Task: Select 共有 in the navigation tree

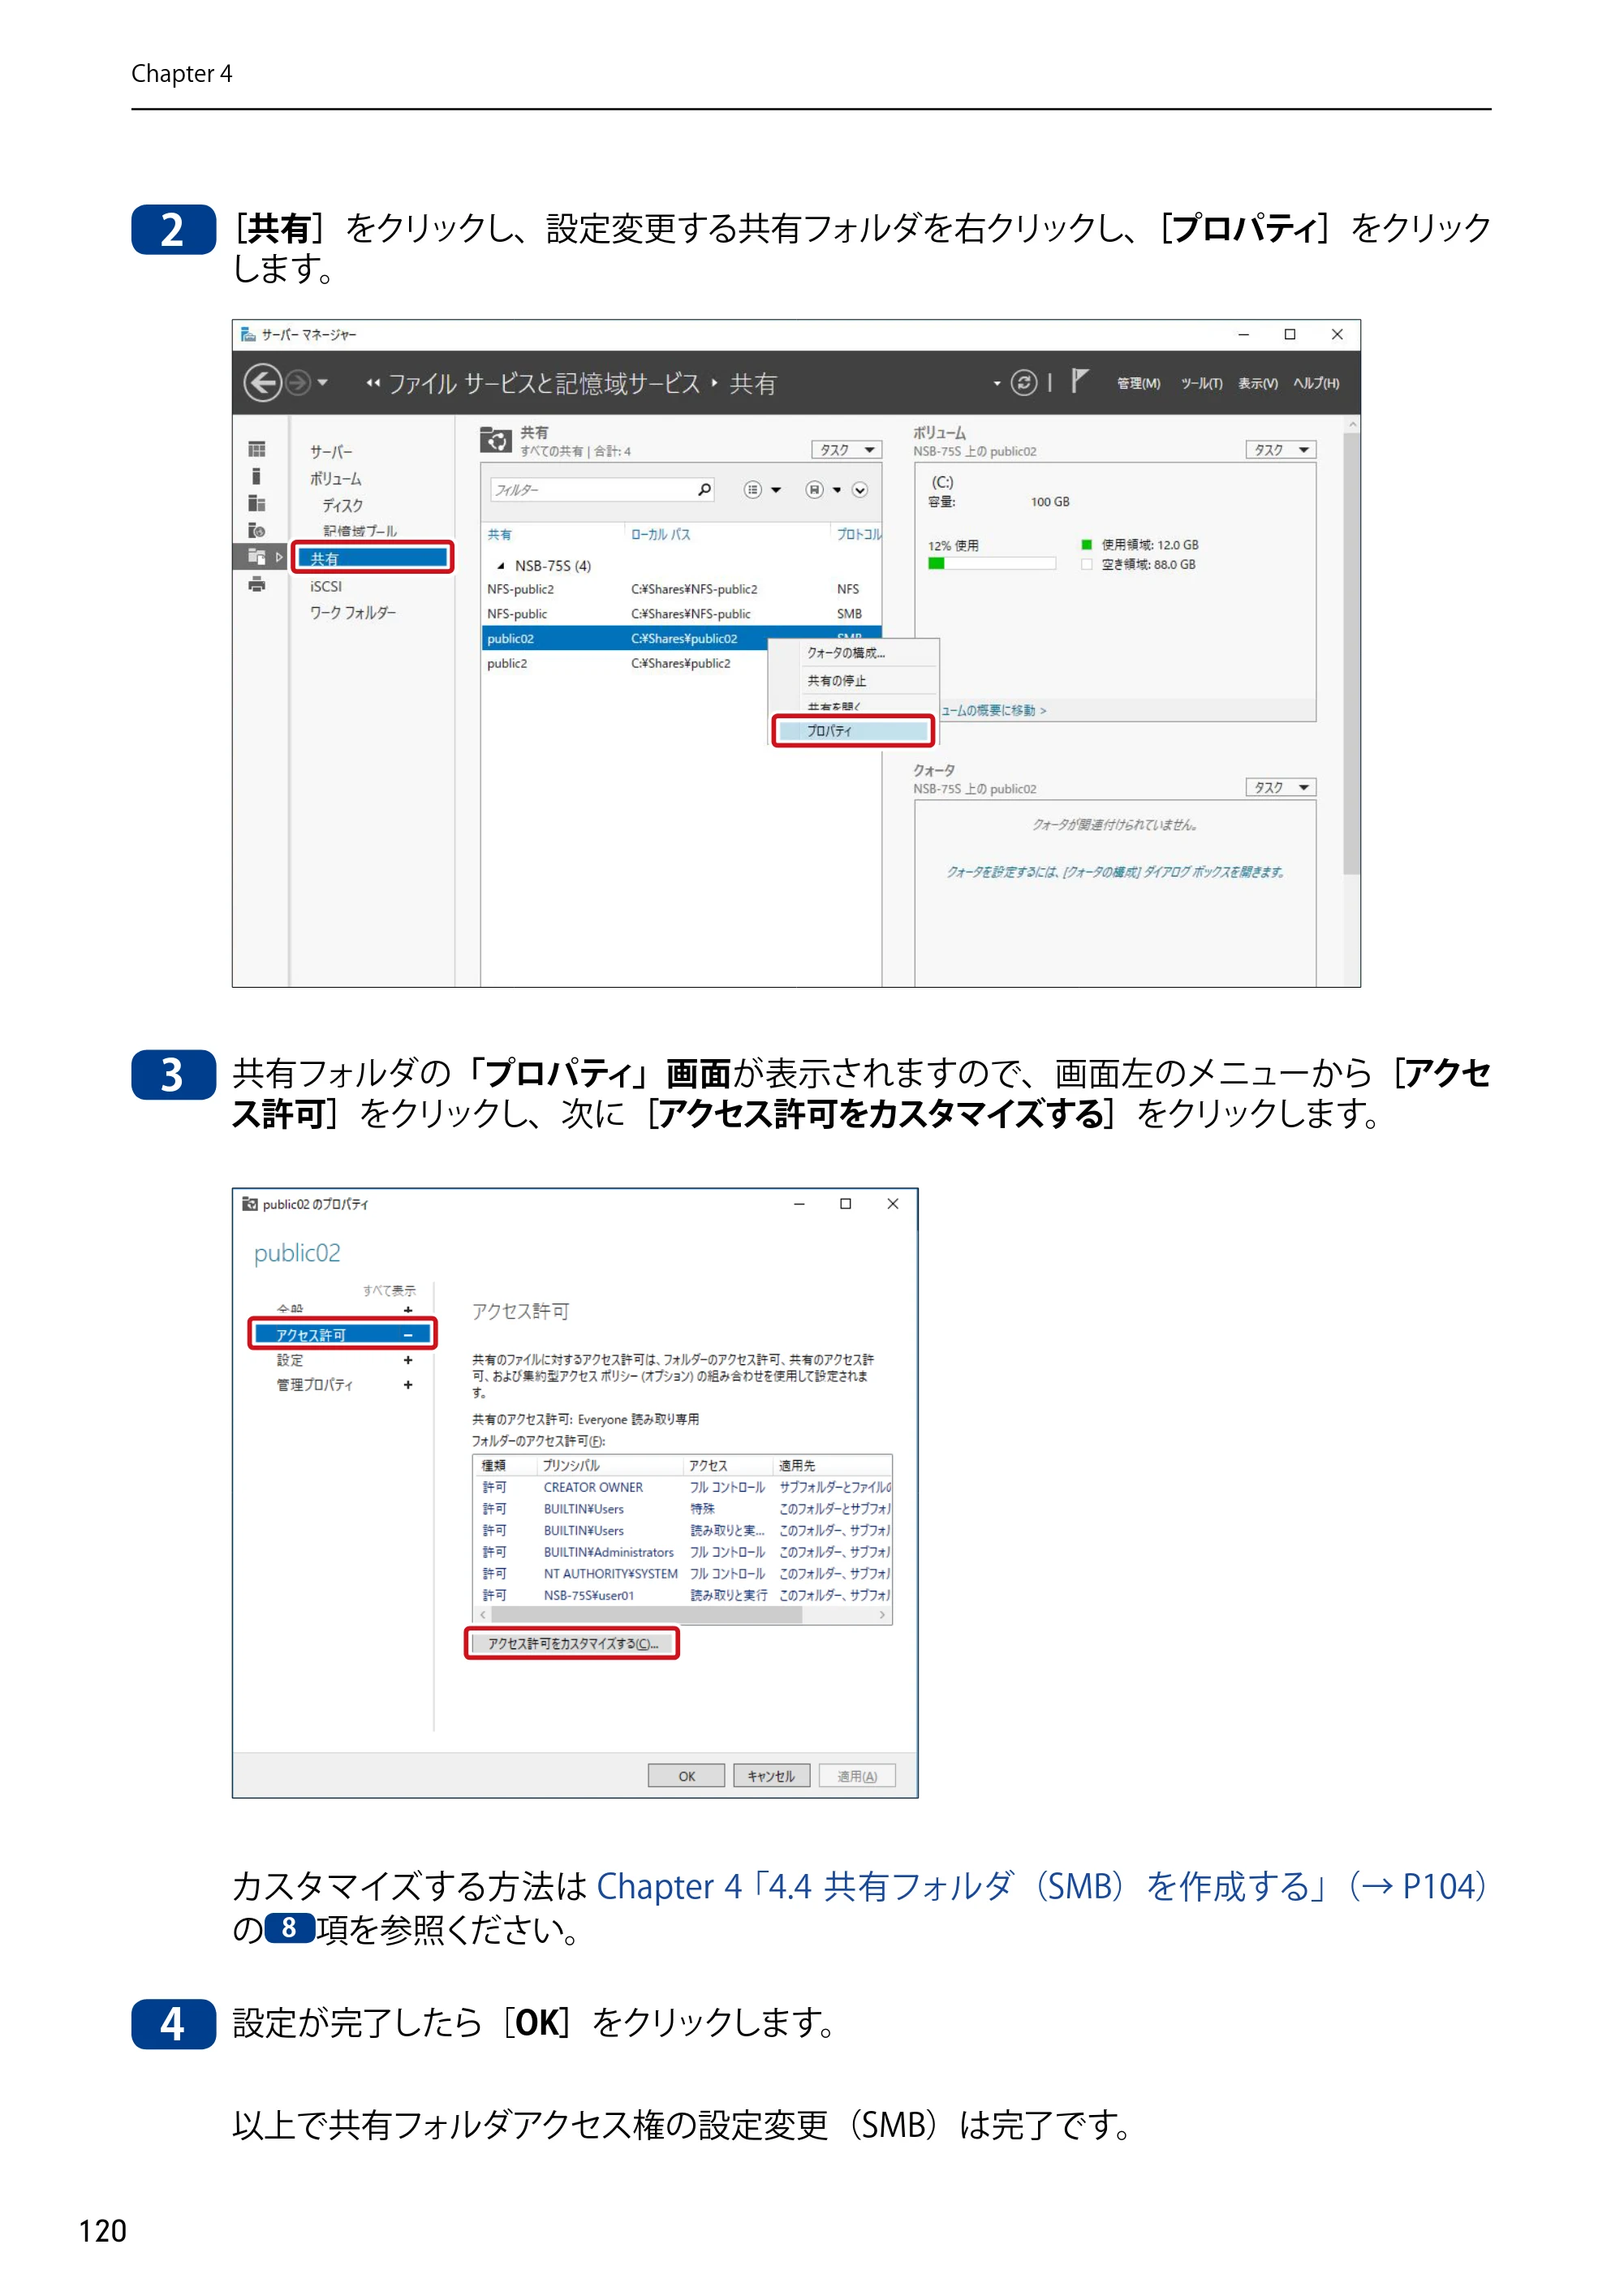Action: click(373, 558)
